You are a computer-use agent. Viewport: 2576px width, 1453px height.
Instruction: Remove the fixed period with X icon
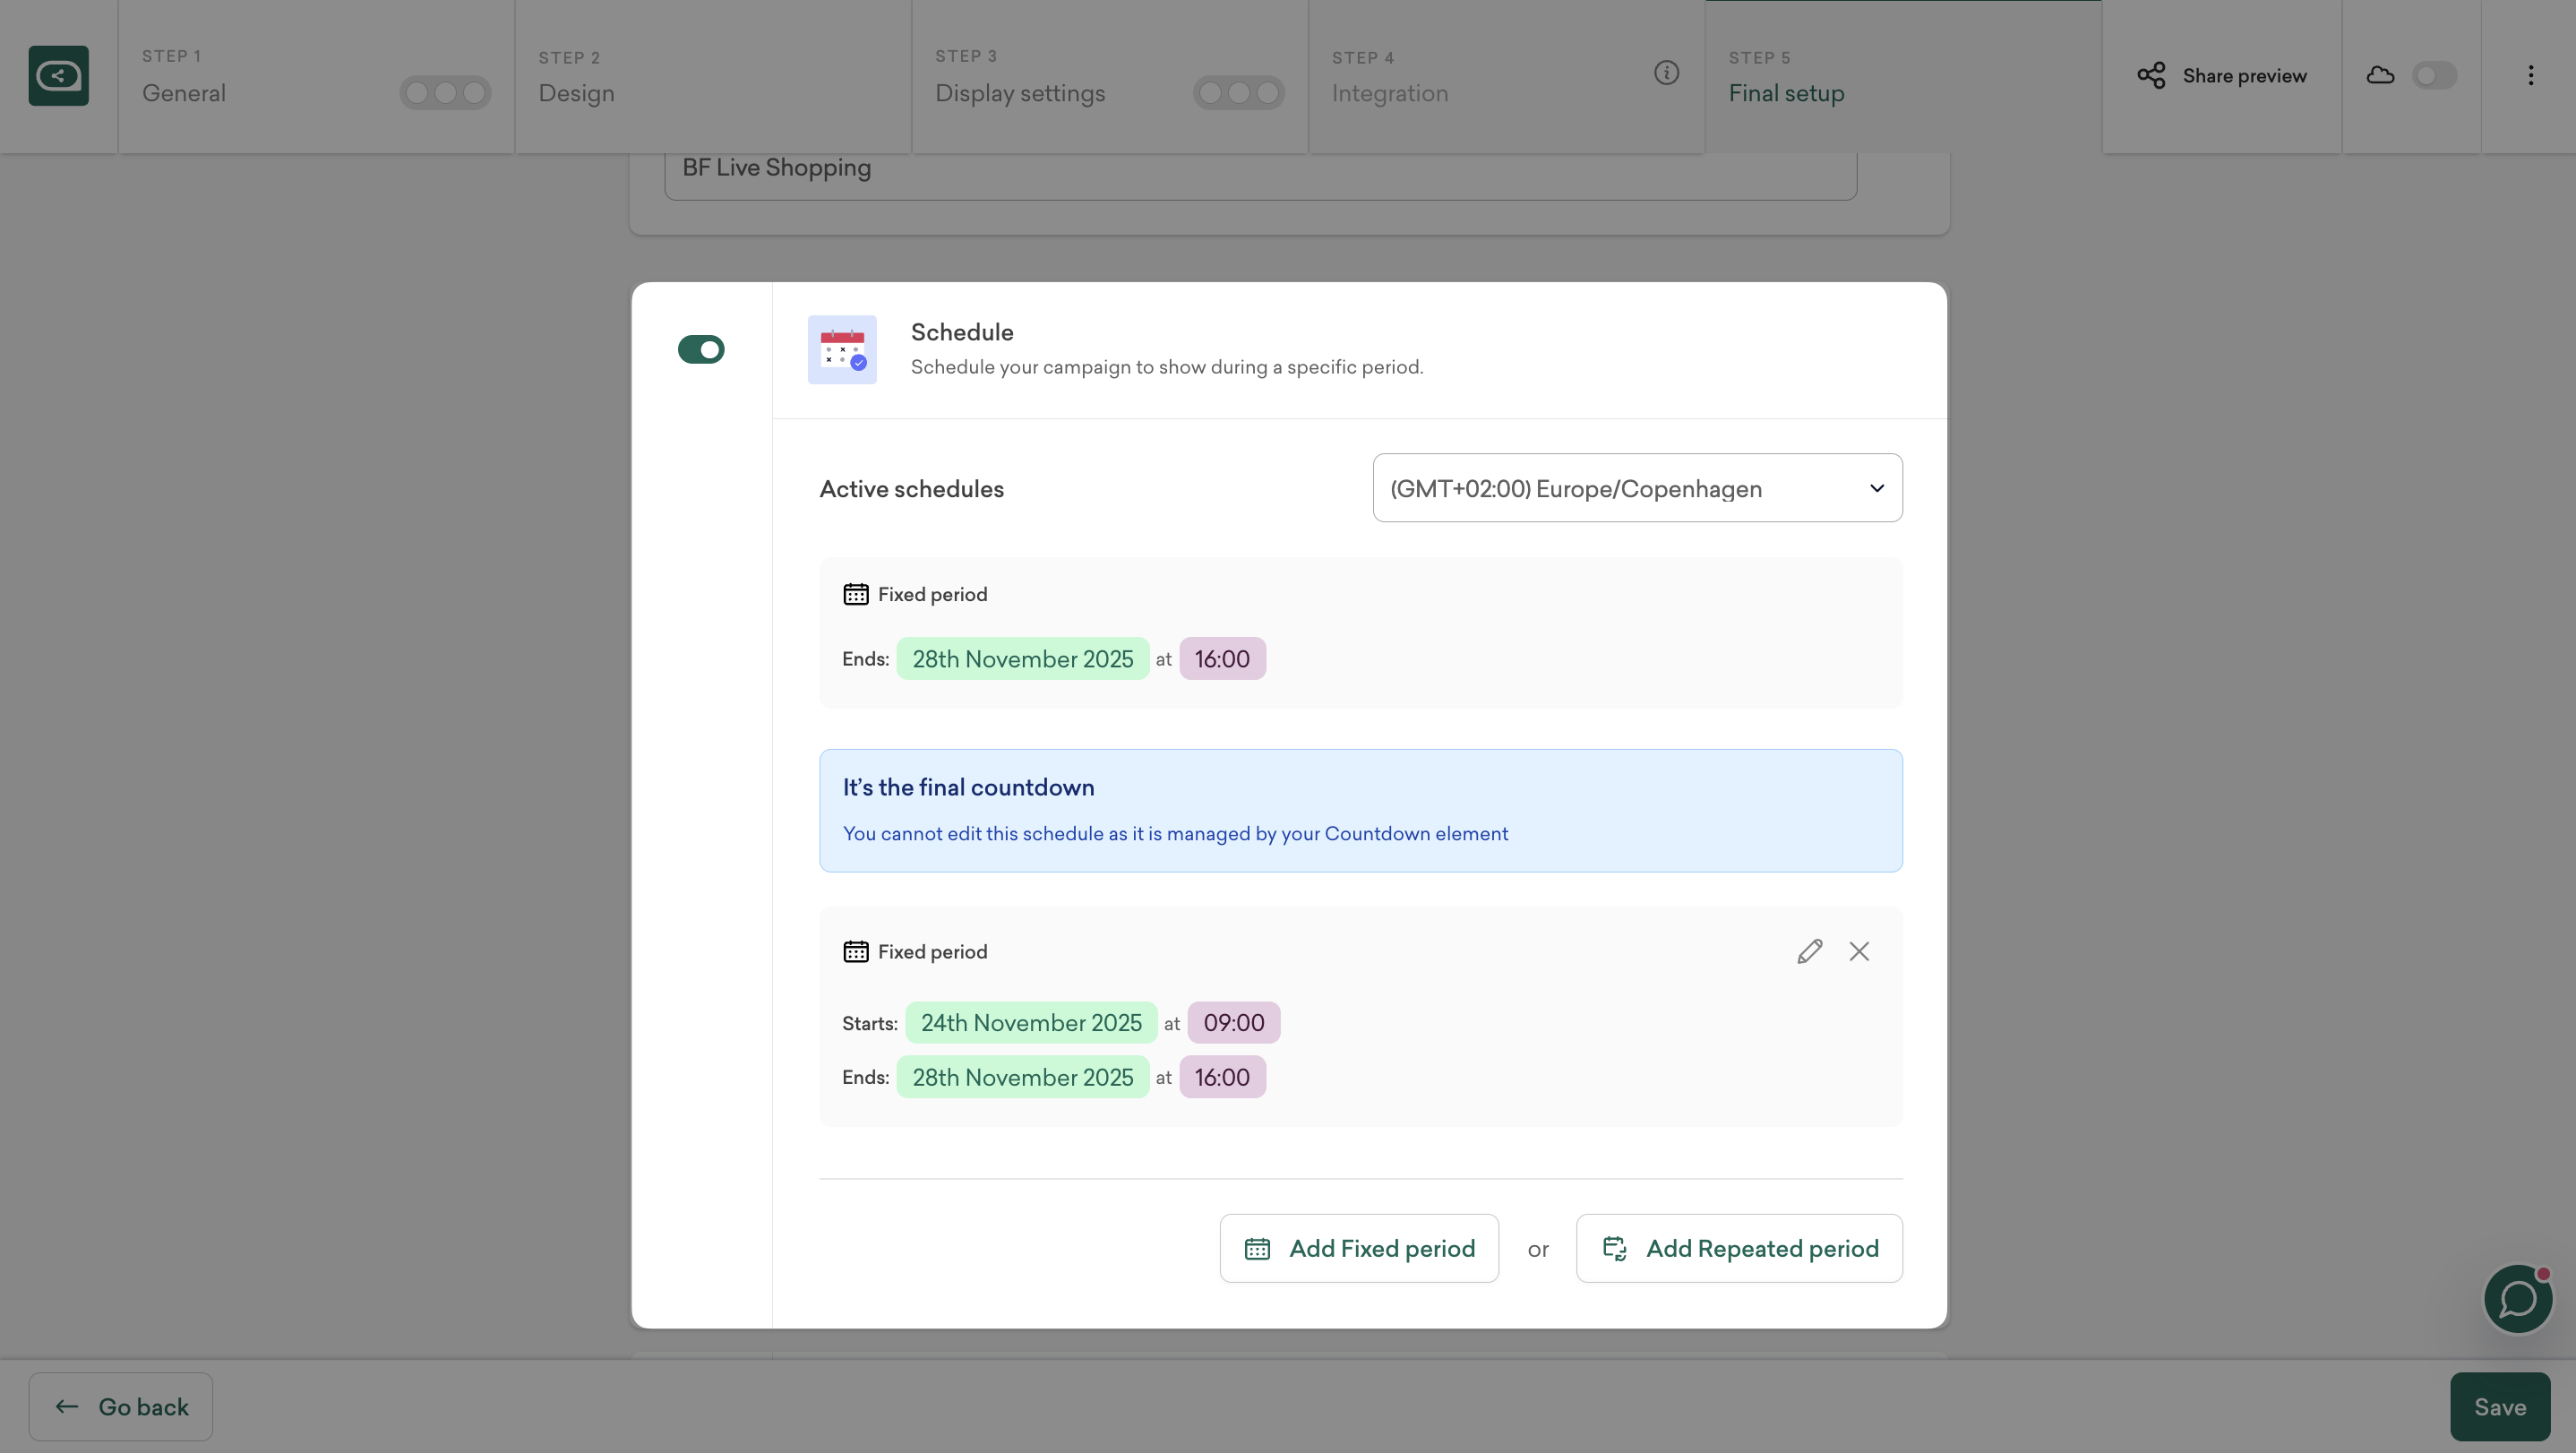click(1859, 951)
